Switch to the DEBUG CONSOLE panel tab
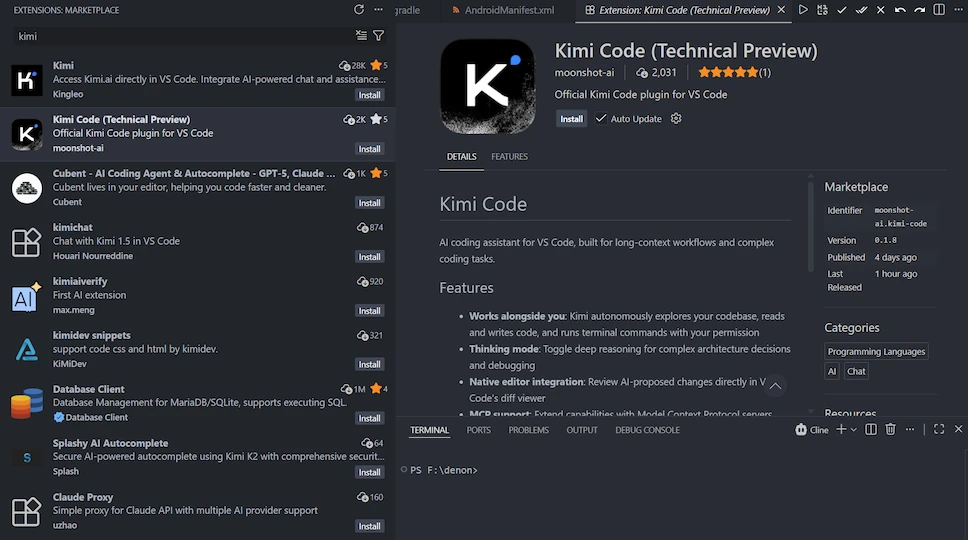968x540 pixels. coord(647,430)
